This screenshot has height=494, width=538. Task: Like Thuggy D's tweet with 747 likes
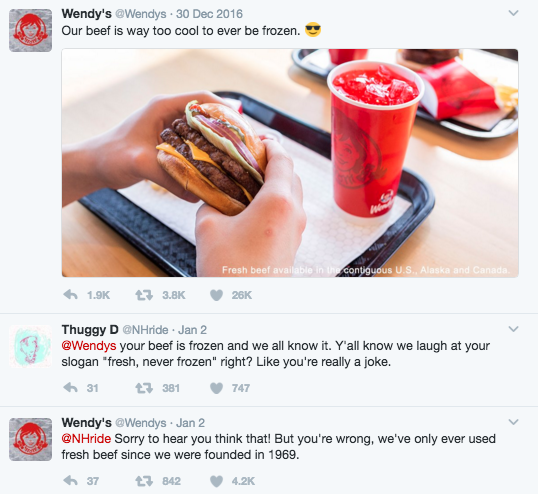click(217, 388)
